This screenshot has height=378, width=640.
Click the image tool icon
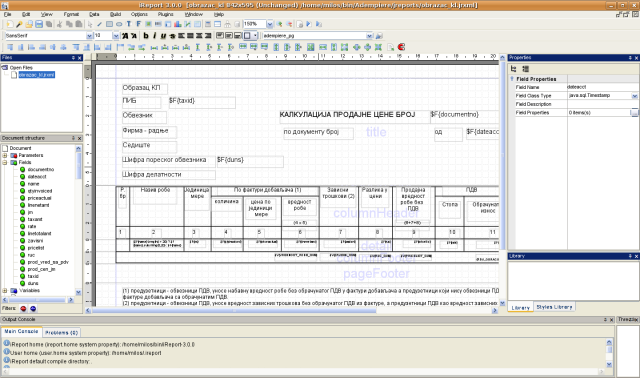point(148,24)
